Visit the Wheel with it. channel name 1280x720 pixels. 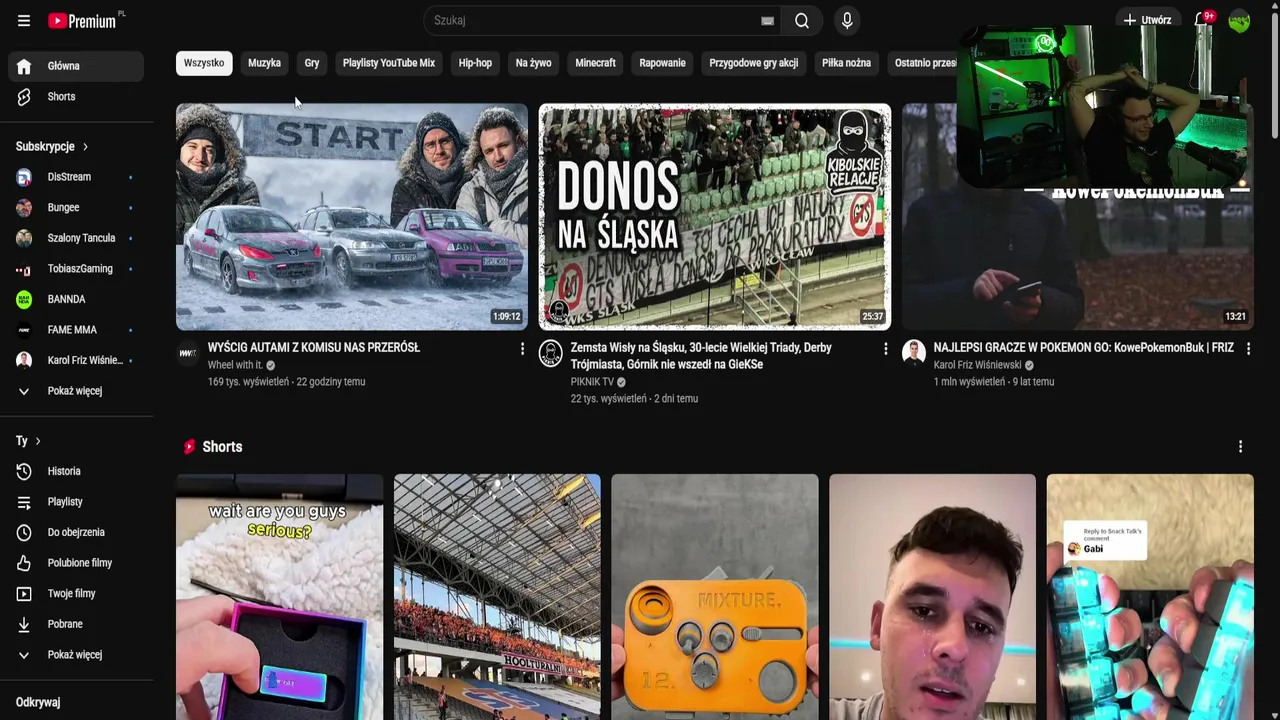click(235, 365)
